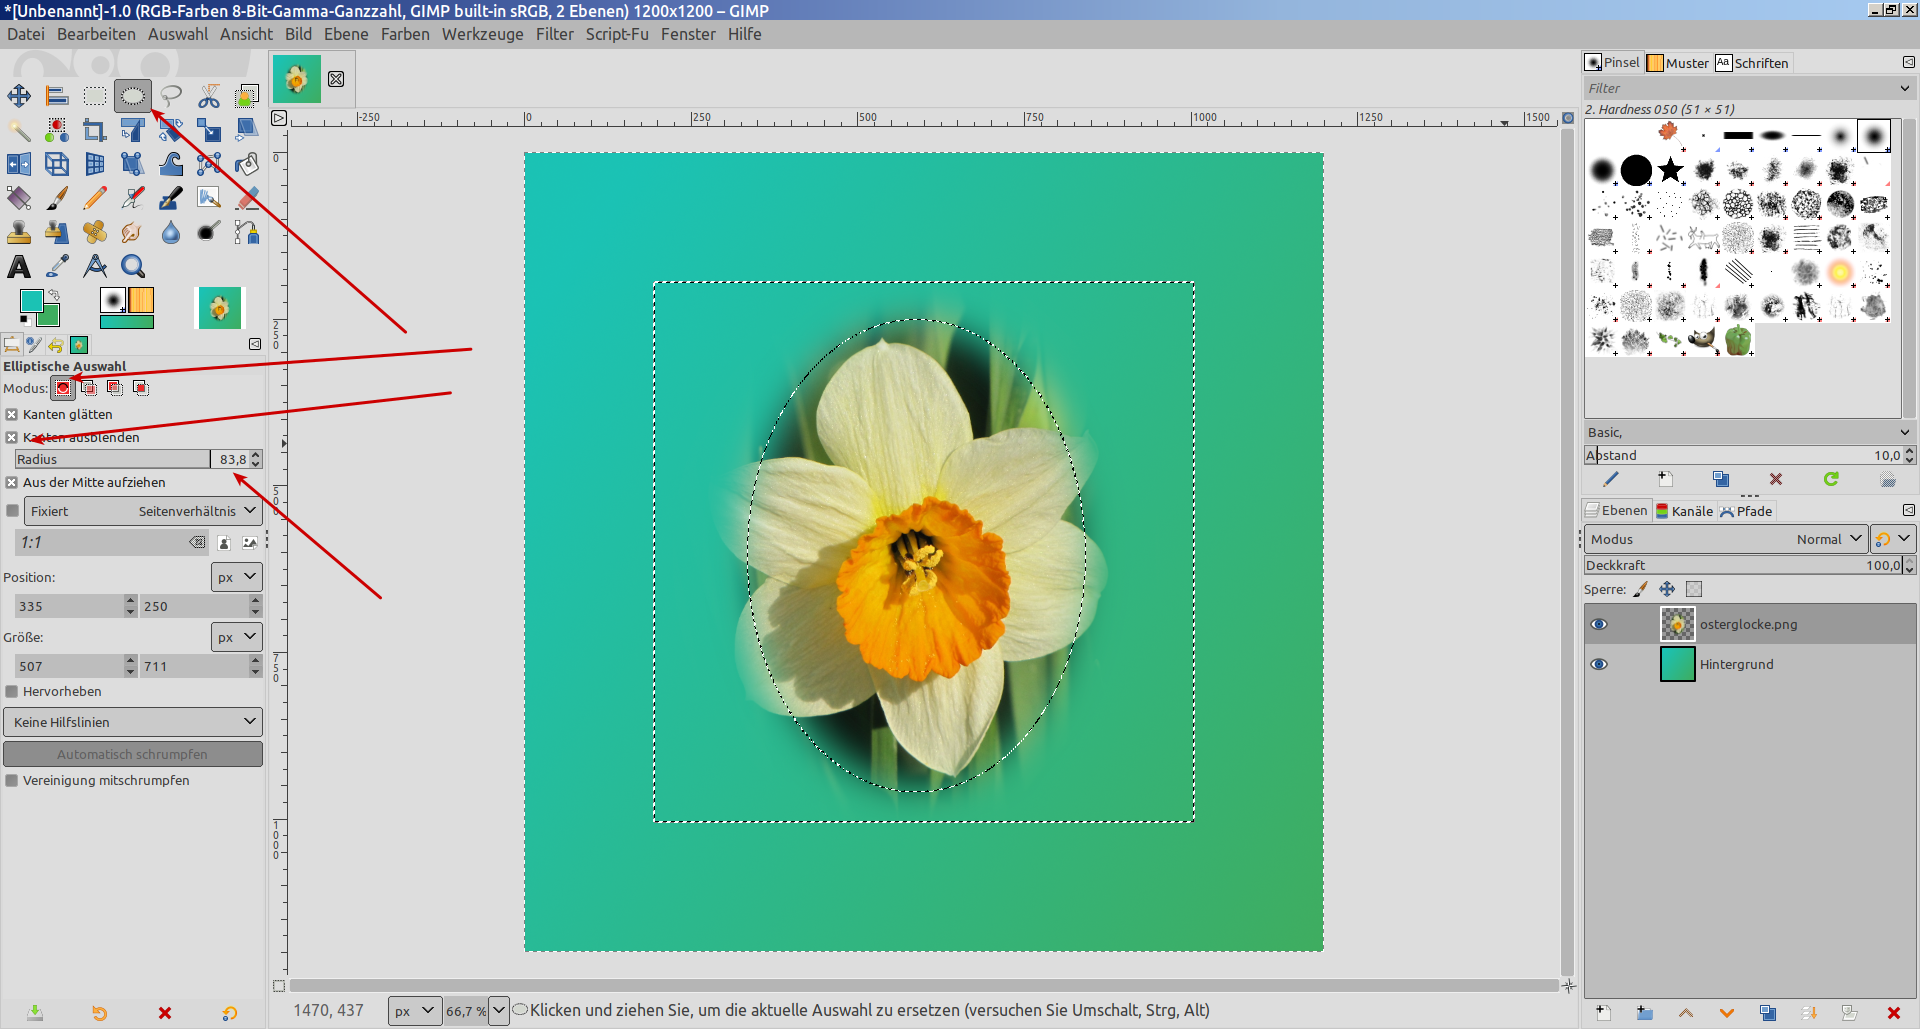Enable the 'Hervorheben' checkbox
Screen dimensions: 1920x1029
(12, 691)
